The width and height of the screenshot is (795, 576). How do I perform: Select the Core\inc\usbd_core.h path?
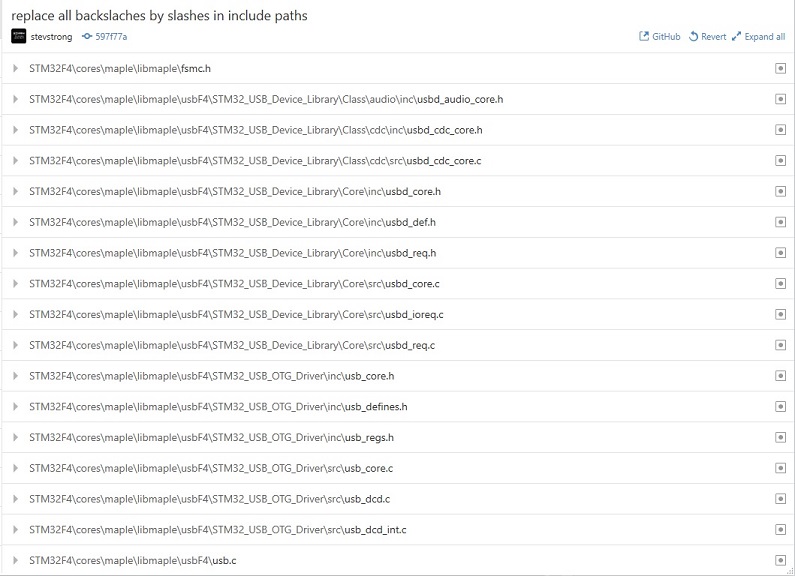click(x=235, y=192)
